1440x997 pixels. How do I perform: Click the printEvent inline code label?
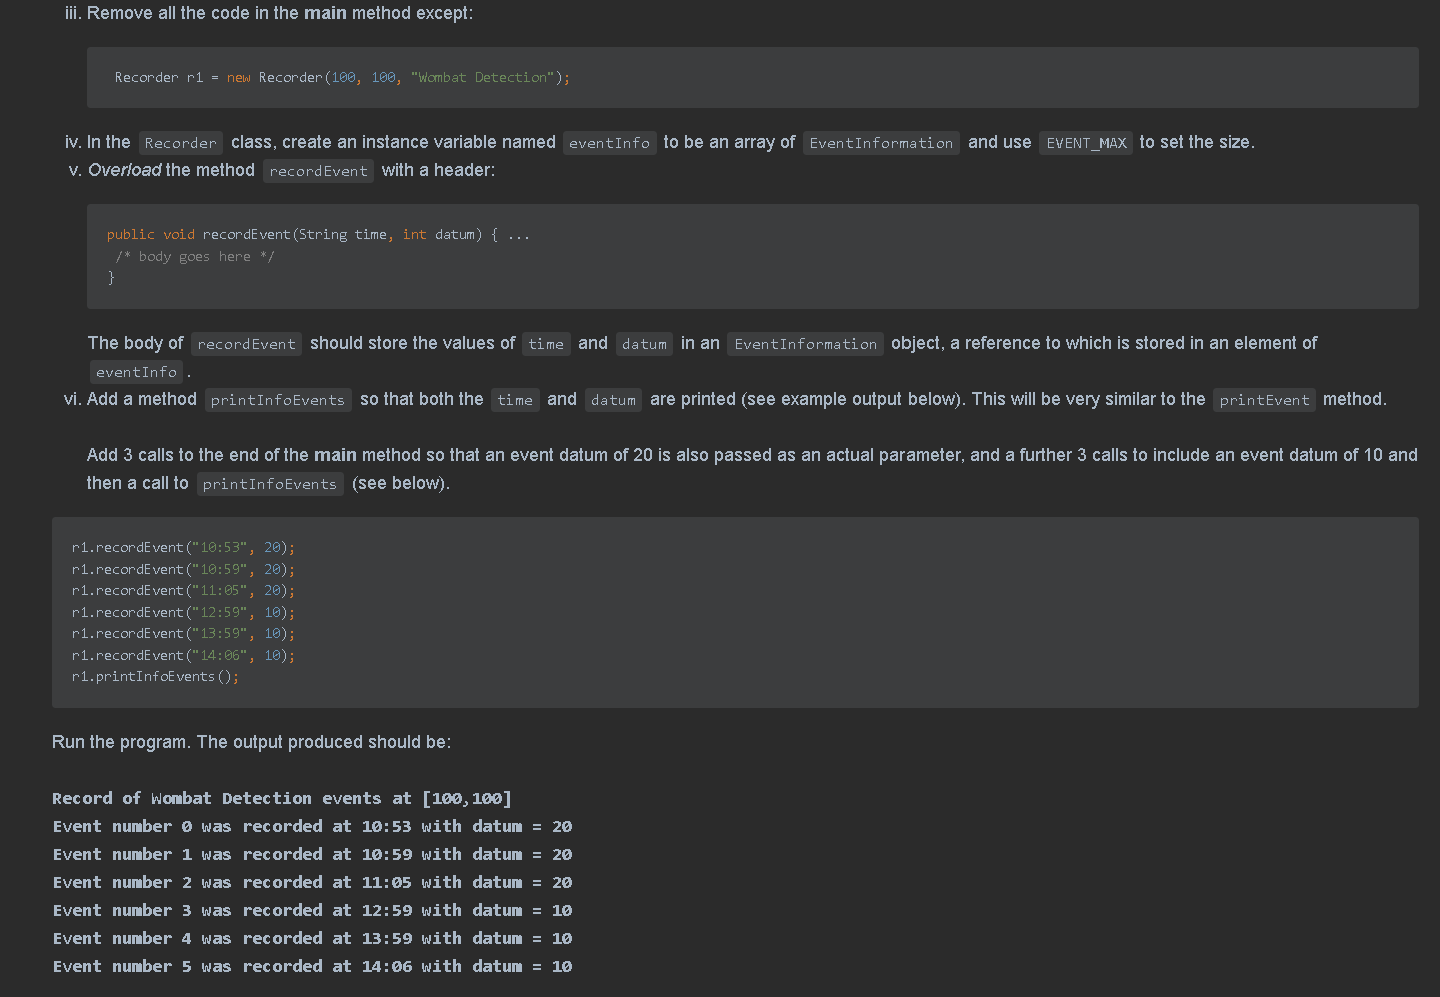point(1264,400)
